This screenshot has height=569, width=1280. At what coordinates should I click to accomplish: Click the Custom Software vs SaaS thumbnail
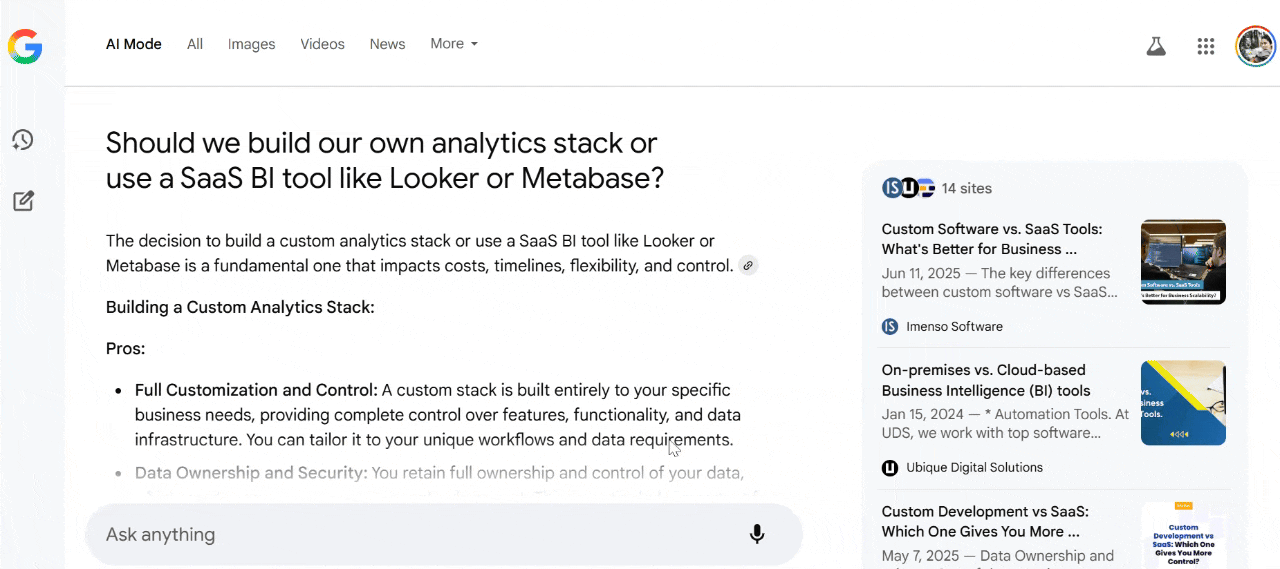point(1183,262)
